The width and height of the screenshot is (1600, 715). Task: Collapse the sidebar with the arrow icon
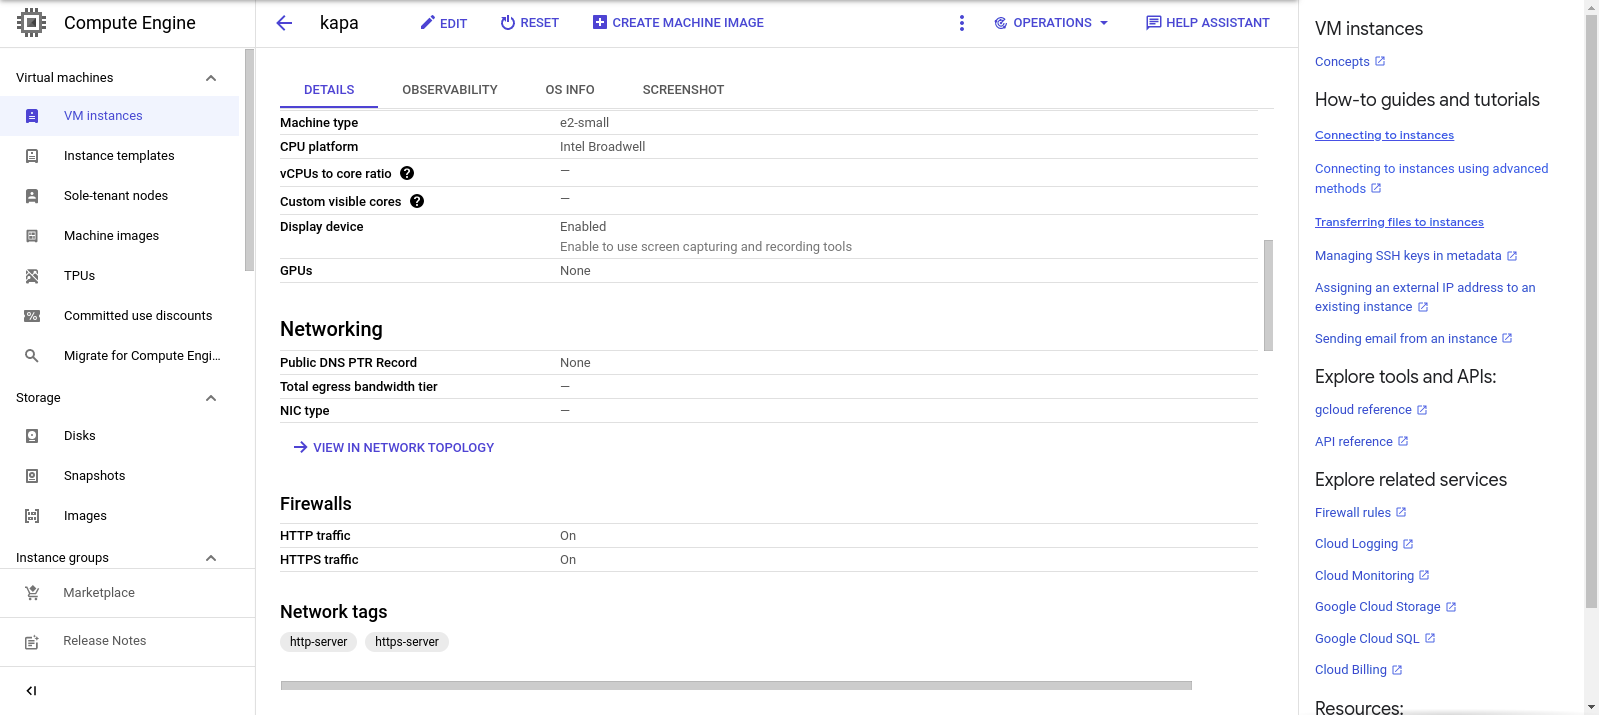[x=31, y=691]
